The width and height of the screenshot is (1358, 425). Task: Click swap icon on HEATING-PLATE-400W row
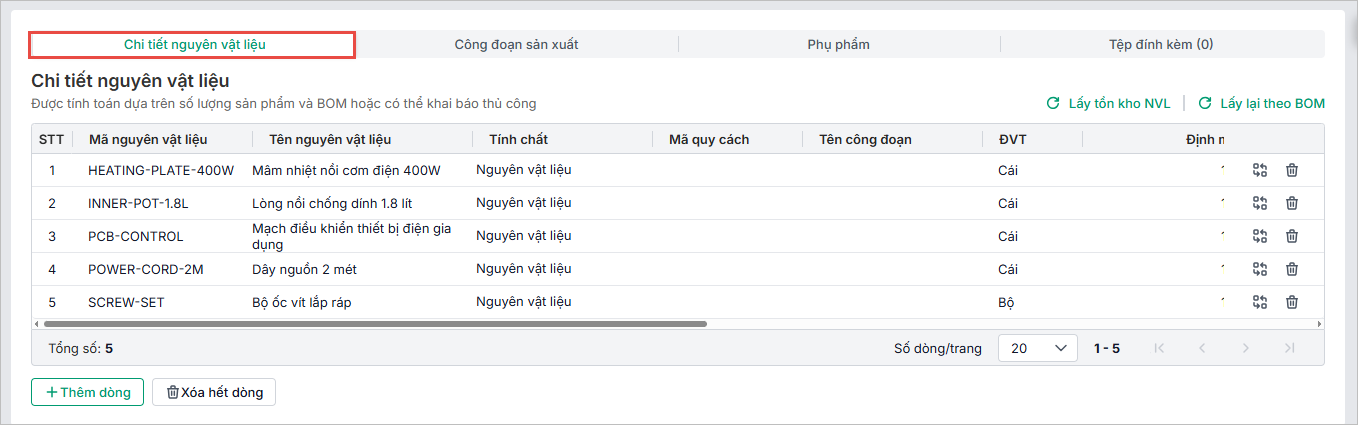click(x=1259, y=170)
